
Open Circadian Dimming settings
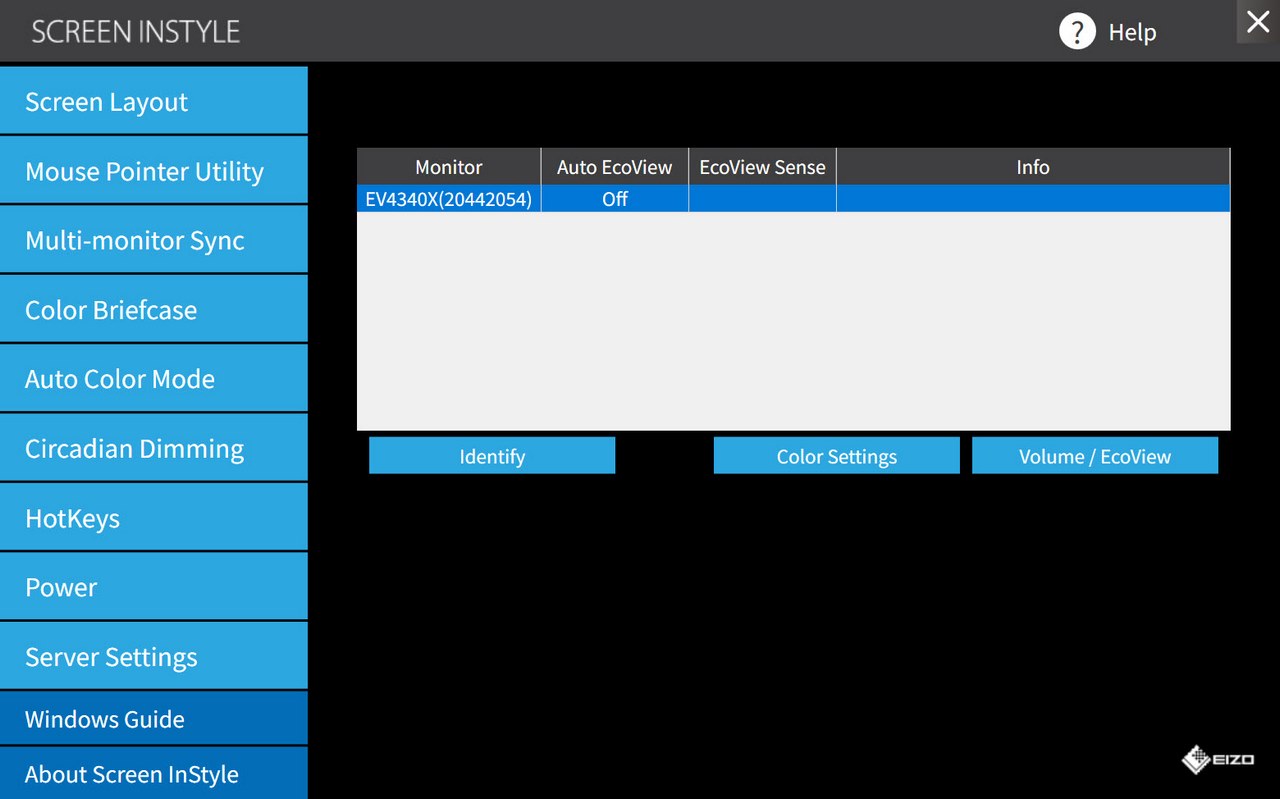154,448
